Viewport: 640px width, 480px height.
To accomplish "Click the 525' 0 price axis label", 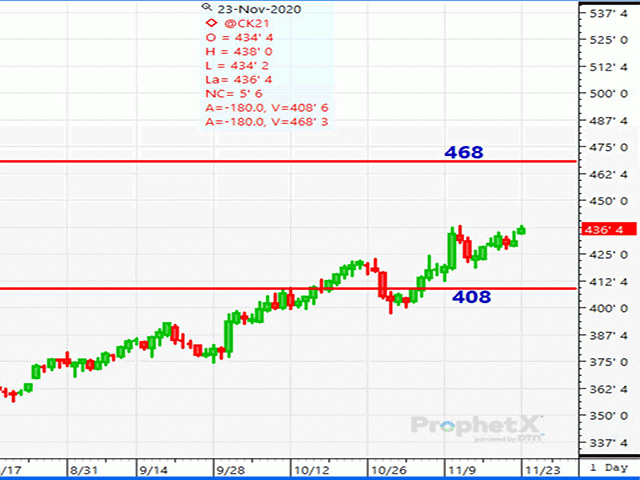I will (x=608, y=40).
